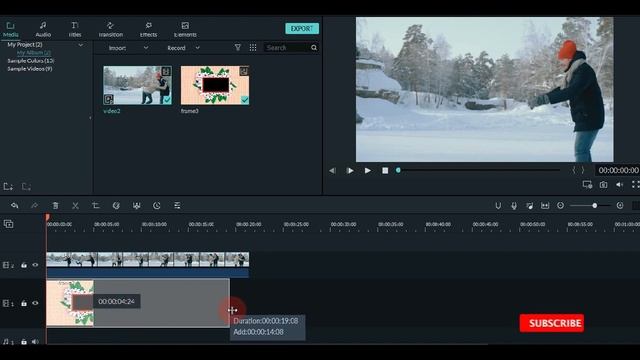Open the Duration timer icon
This screenshot has height=360, width=640.
point(157,205)
